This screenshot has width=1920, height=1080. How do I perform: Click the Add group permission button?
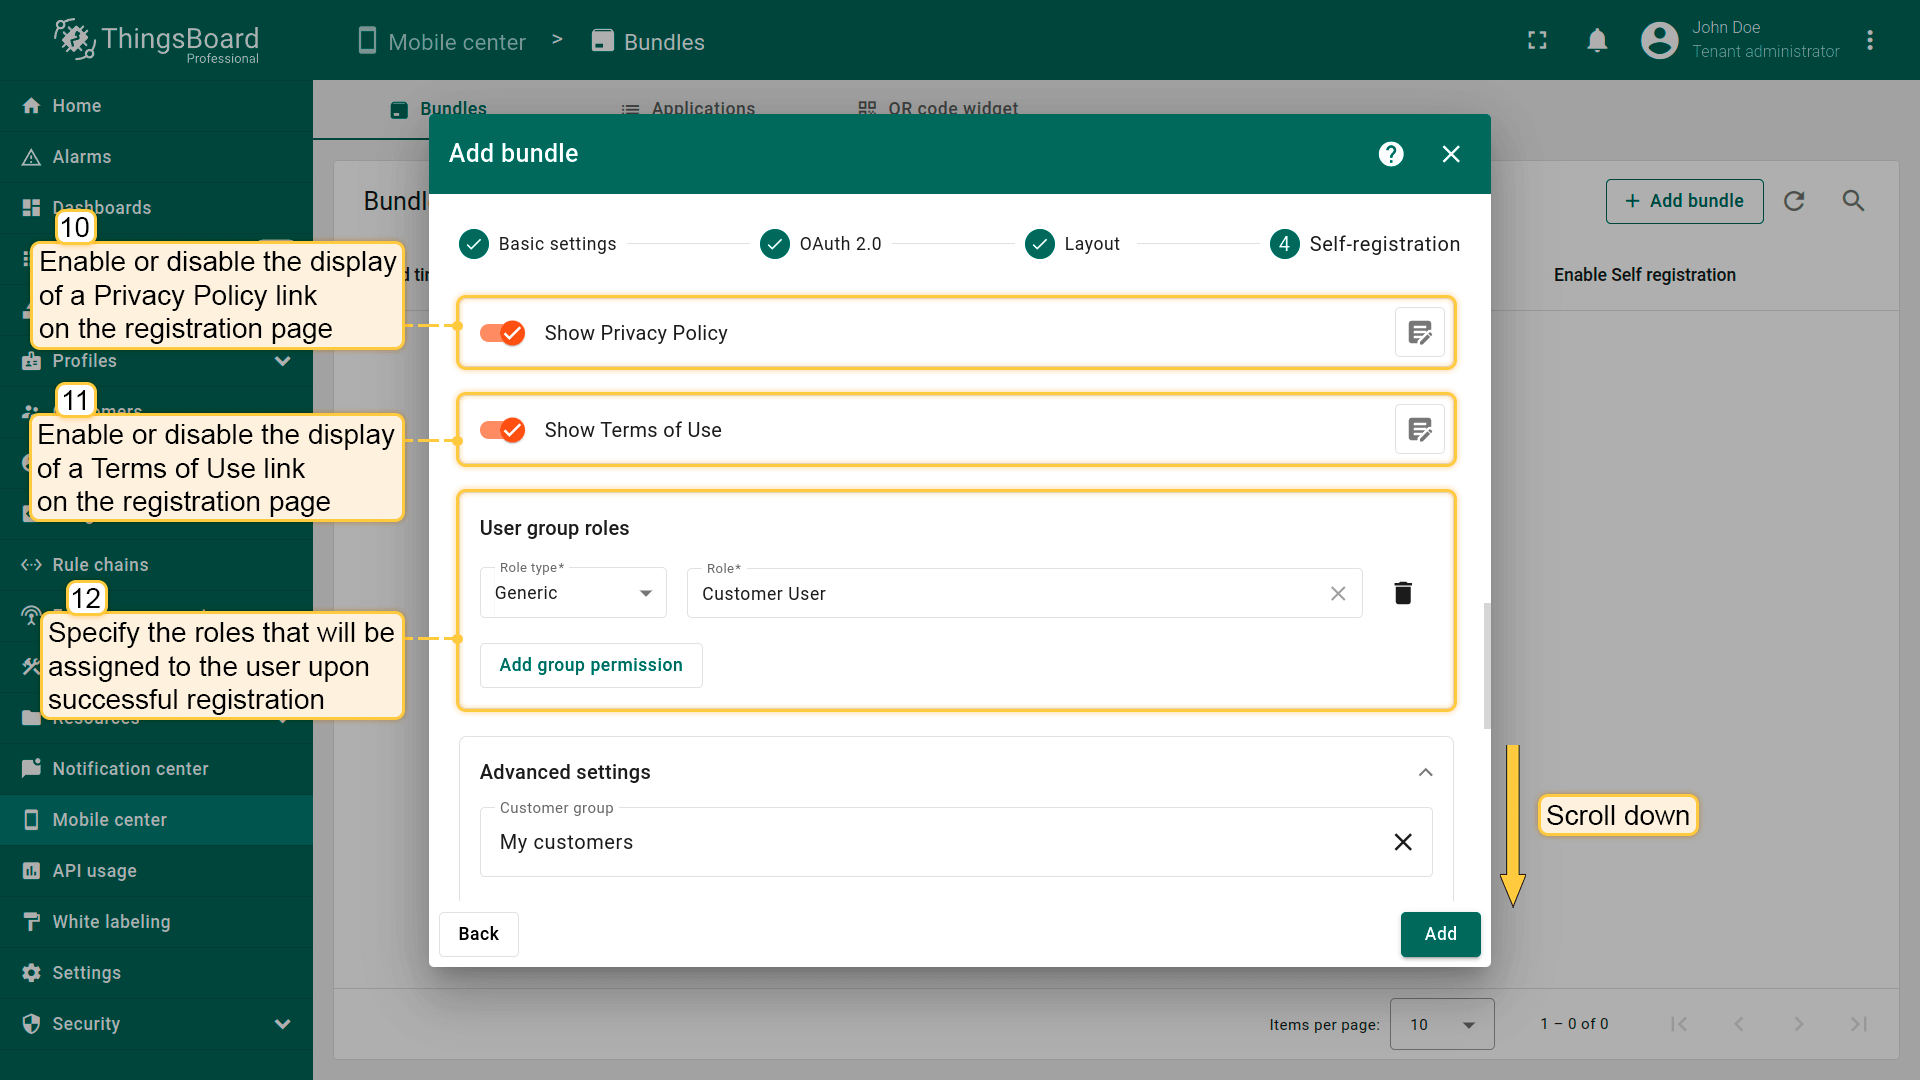[591, 665]
